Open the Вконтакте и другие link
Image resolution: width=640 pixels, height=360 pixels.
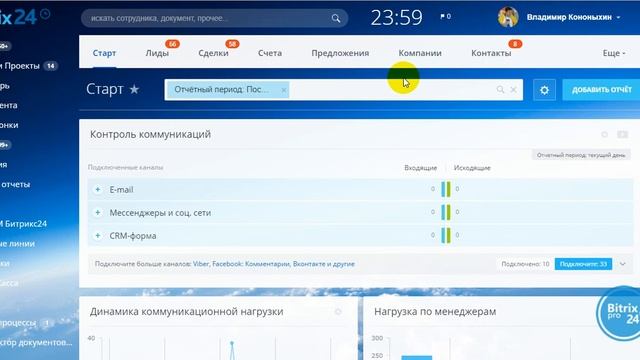click(x=324, y=264)
